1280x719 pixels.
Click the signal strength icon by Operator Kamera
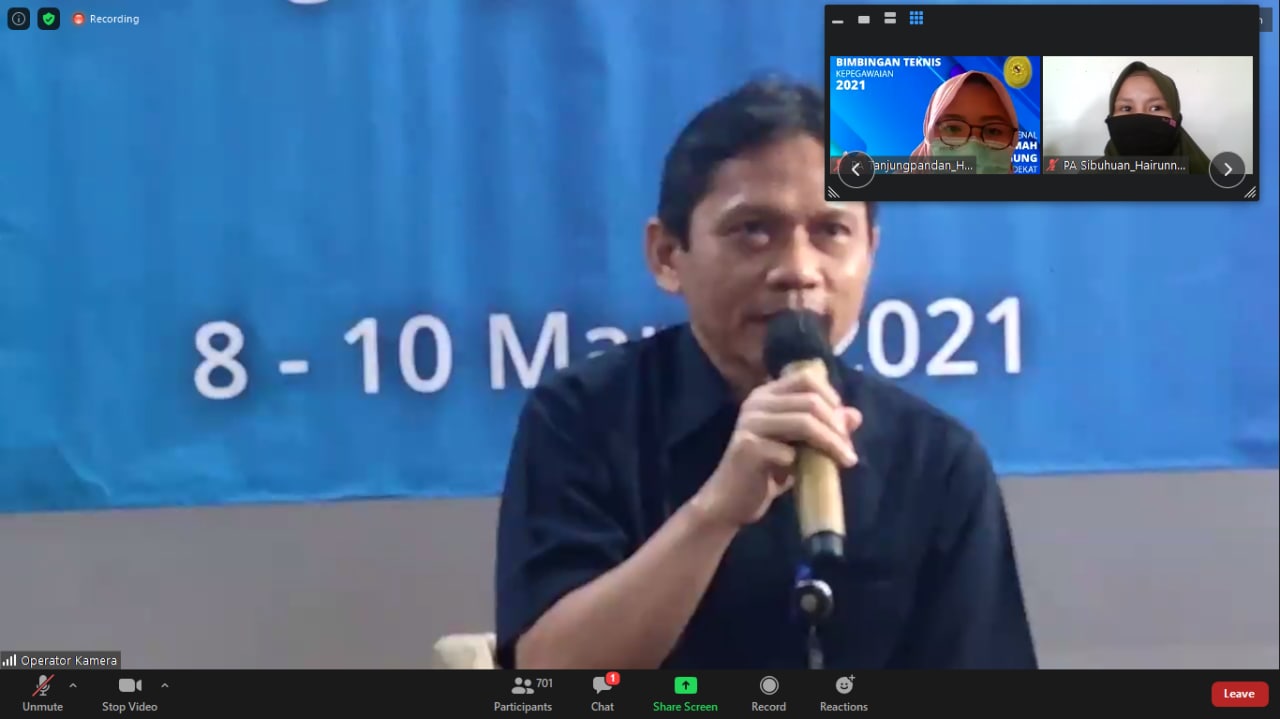9,660
